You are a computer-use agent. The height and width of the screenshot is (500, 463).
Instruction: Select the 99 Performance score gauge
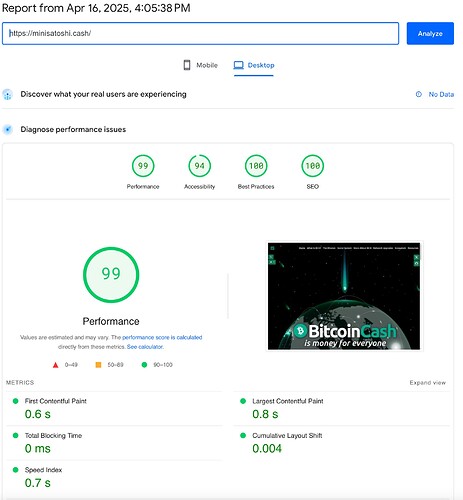(143, 172)
